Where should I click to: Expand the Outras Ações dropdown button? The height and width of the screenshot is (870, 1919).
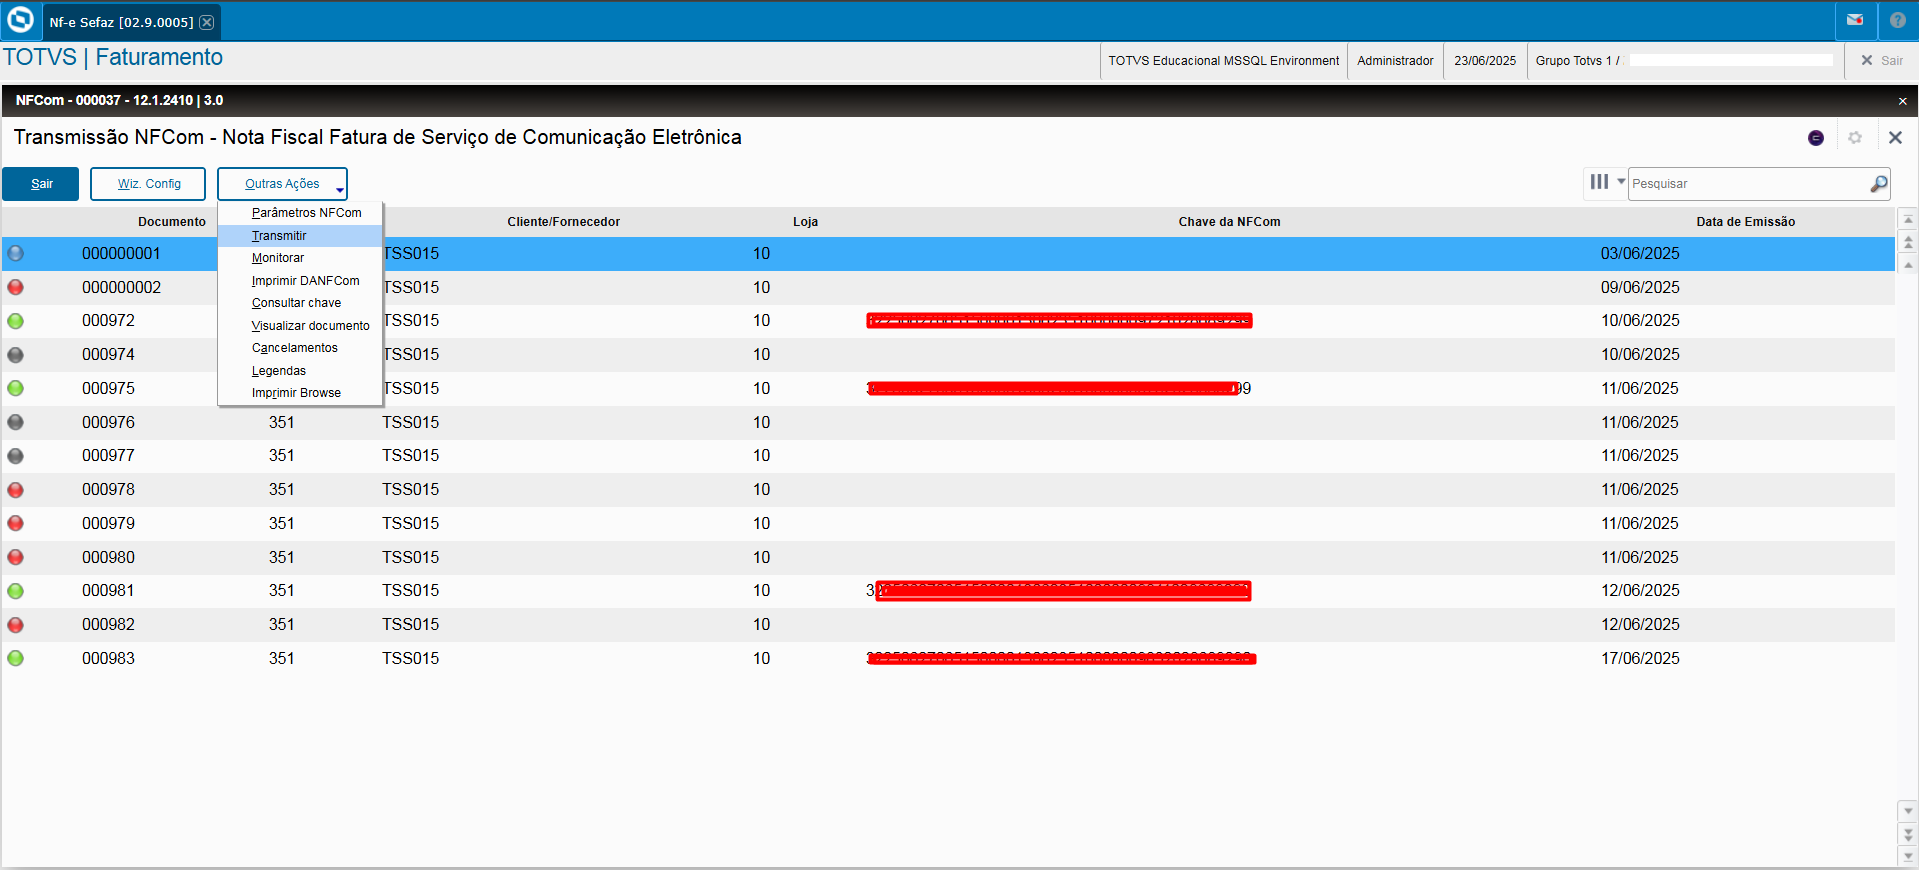(x=282, y=184)
